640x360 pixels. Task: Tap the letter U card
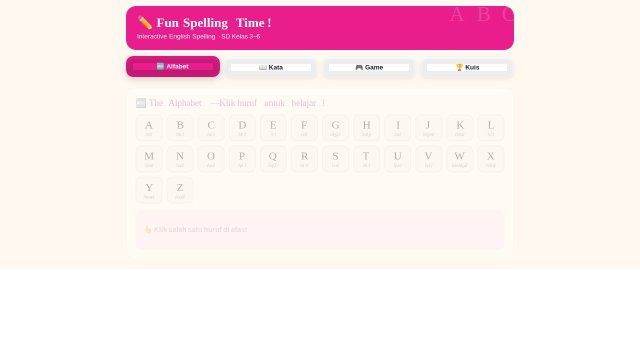(398, 159)
